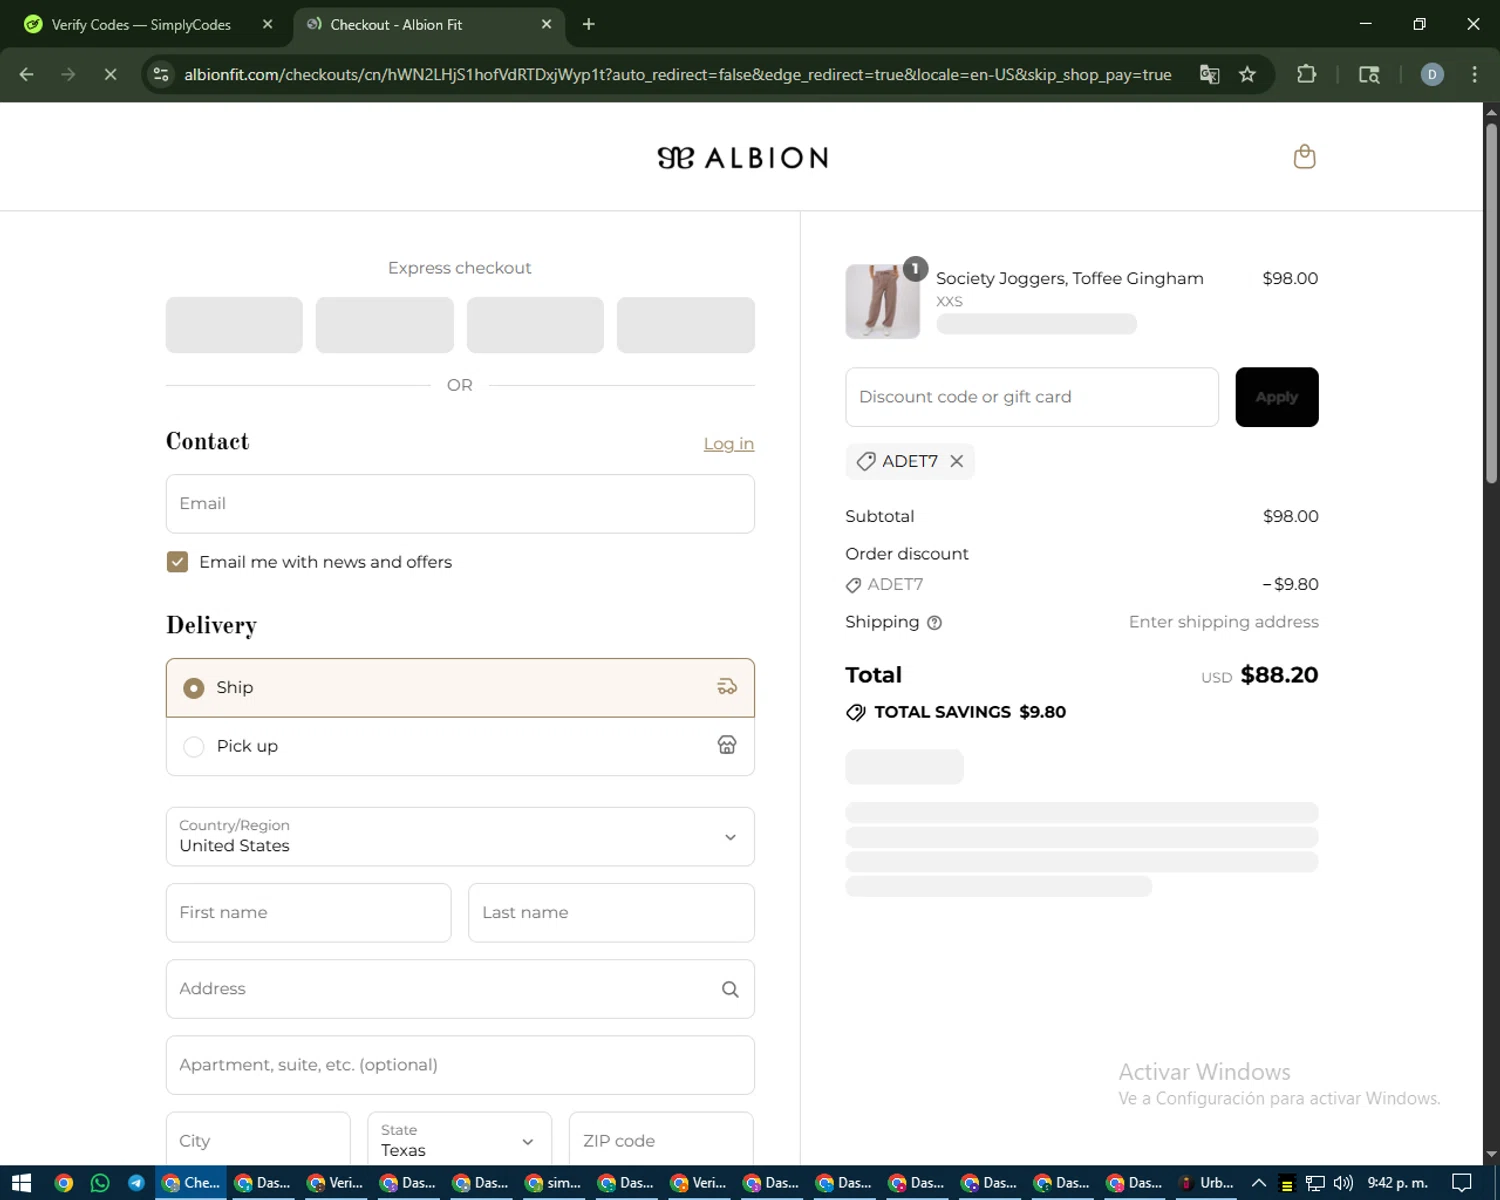The height and width of the screenshot is (1200, 1500).
Task: Click the TOTAL SAVINGS $9.80 text
Action: pos(970,712)
